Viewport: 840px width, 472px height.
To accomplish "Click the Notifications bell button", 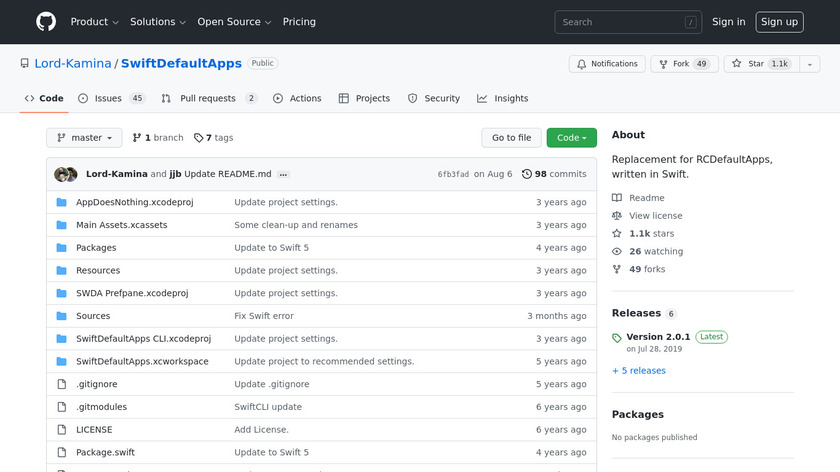I will coord(607,64).
